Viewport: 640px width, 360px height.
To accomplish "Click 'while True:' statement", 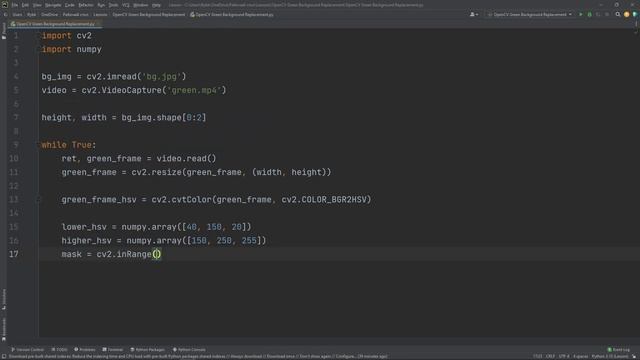I will [69, 145].
